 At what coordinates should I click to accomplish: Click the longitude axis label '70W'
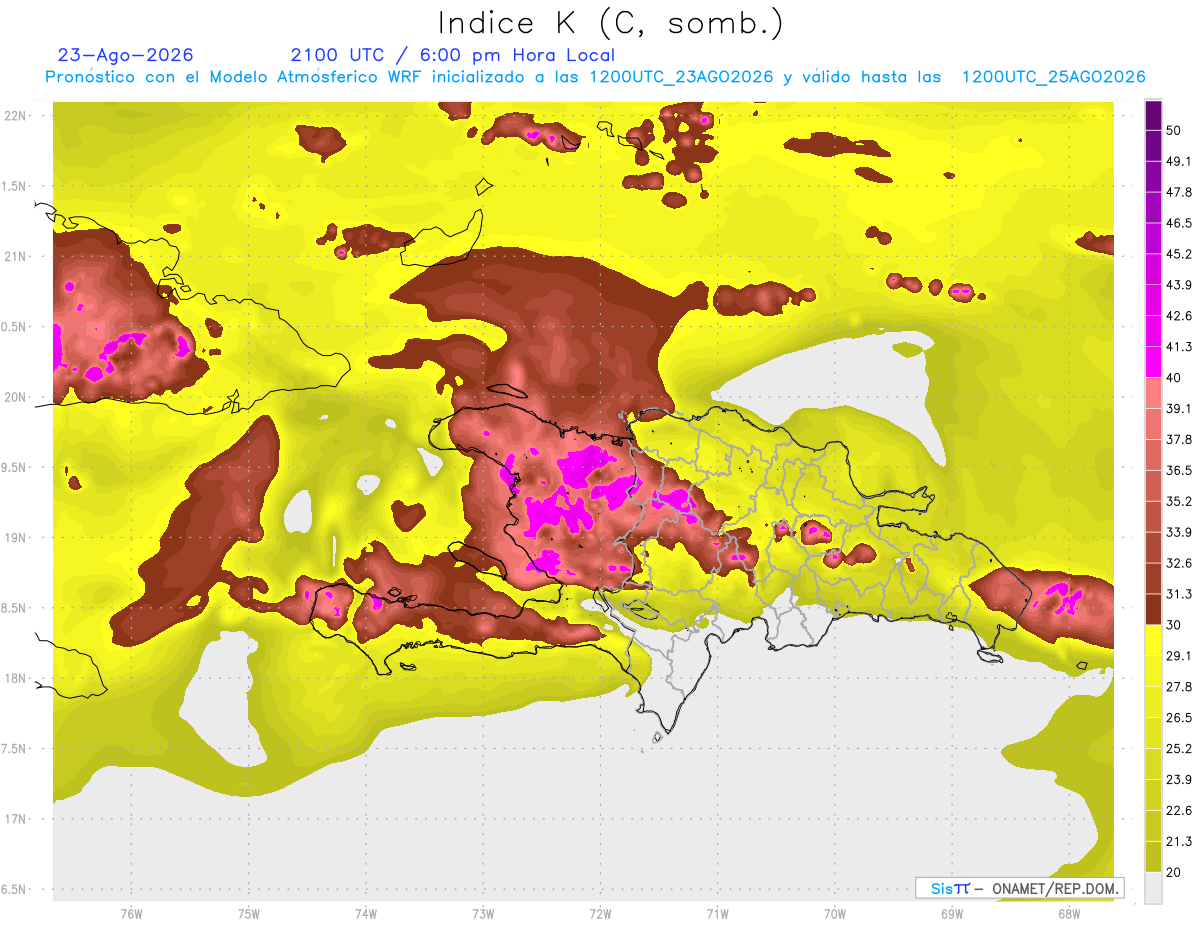(835, 914)
